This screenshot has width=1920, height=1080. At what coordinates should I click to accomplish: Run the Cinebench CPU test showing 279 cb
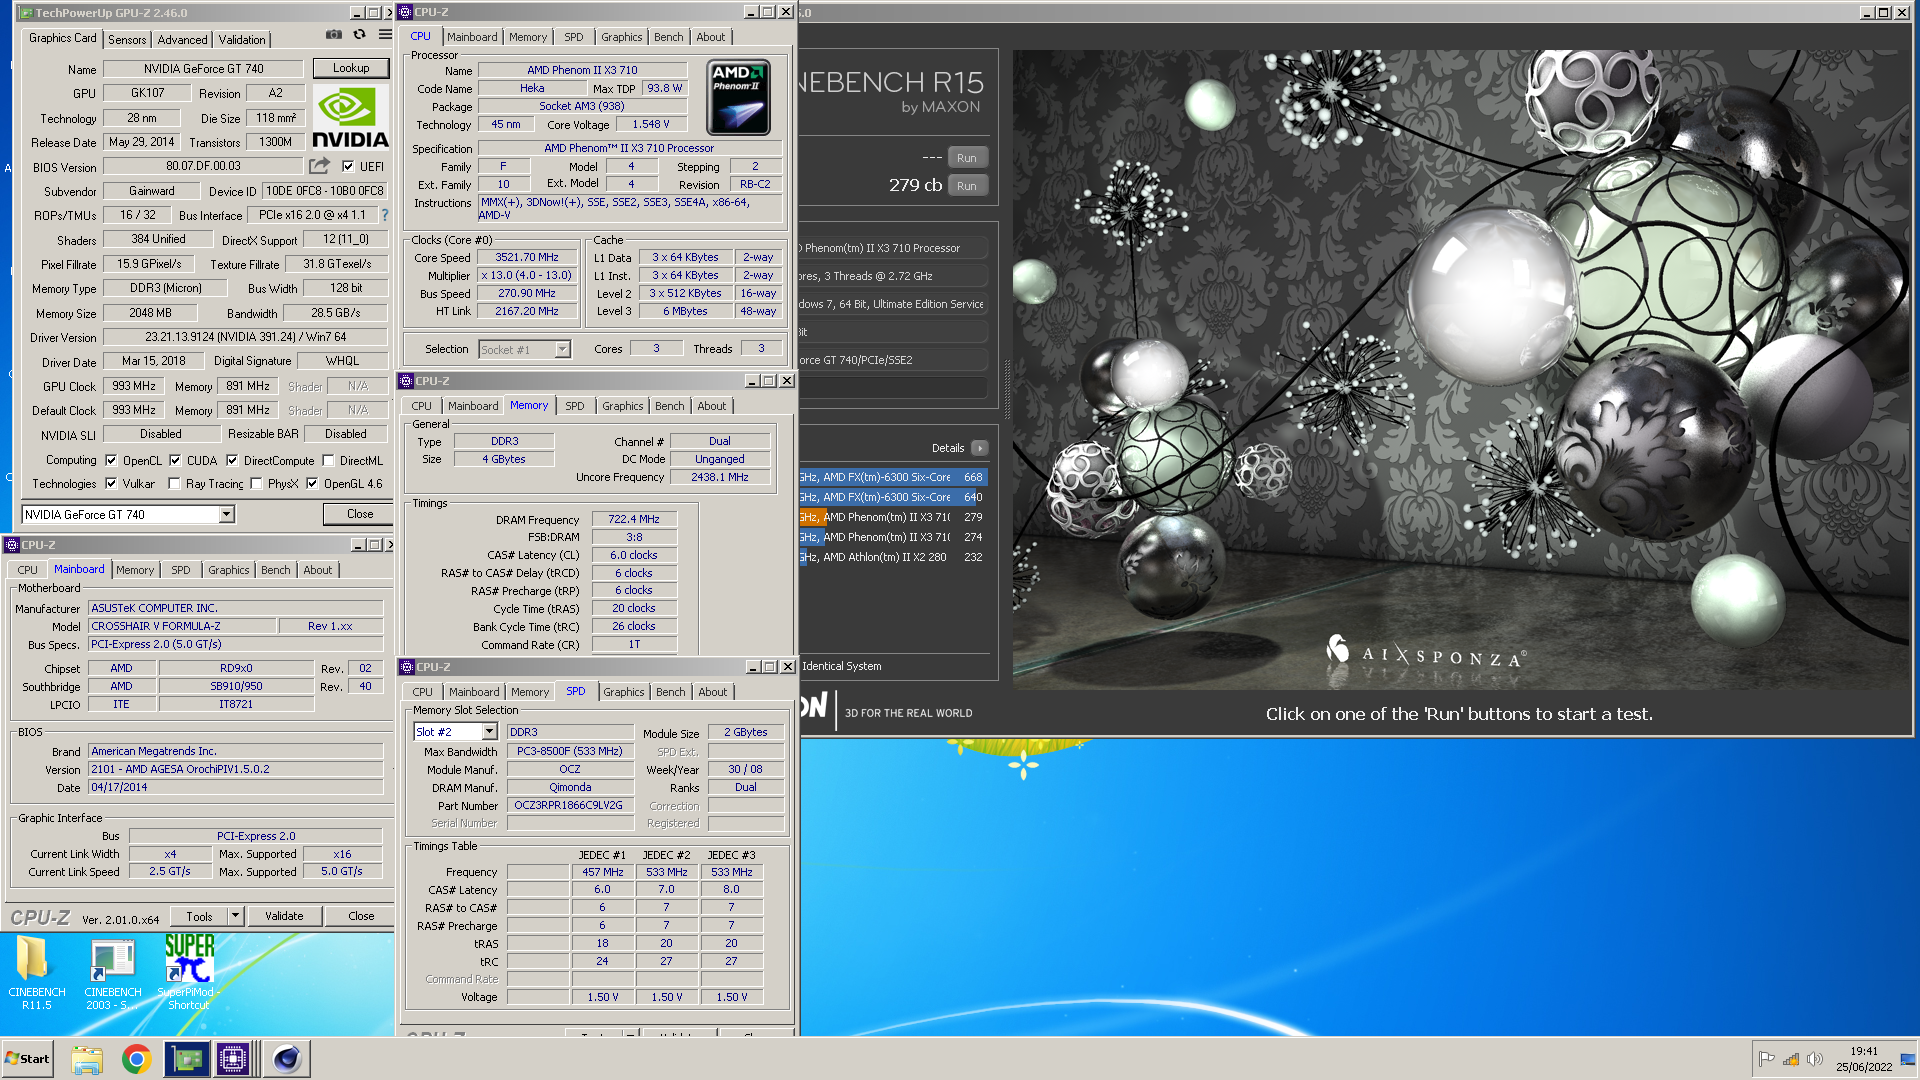(x=966, y=186)
